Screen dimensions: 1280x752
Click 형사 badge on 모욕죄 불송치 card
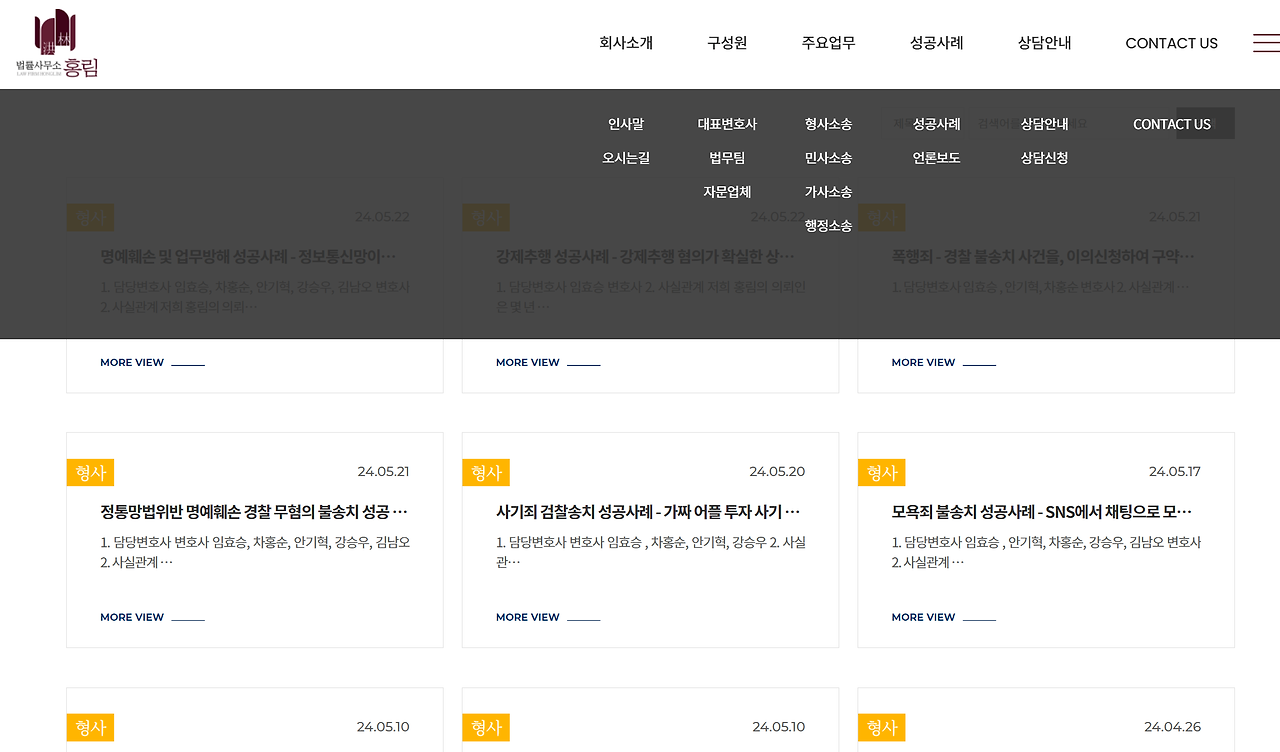(882, 472)
